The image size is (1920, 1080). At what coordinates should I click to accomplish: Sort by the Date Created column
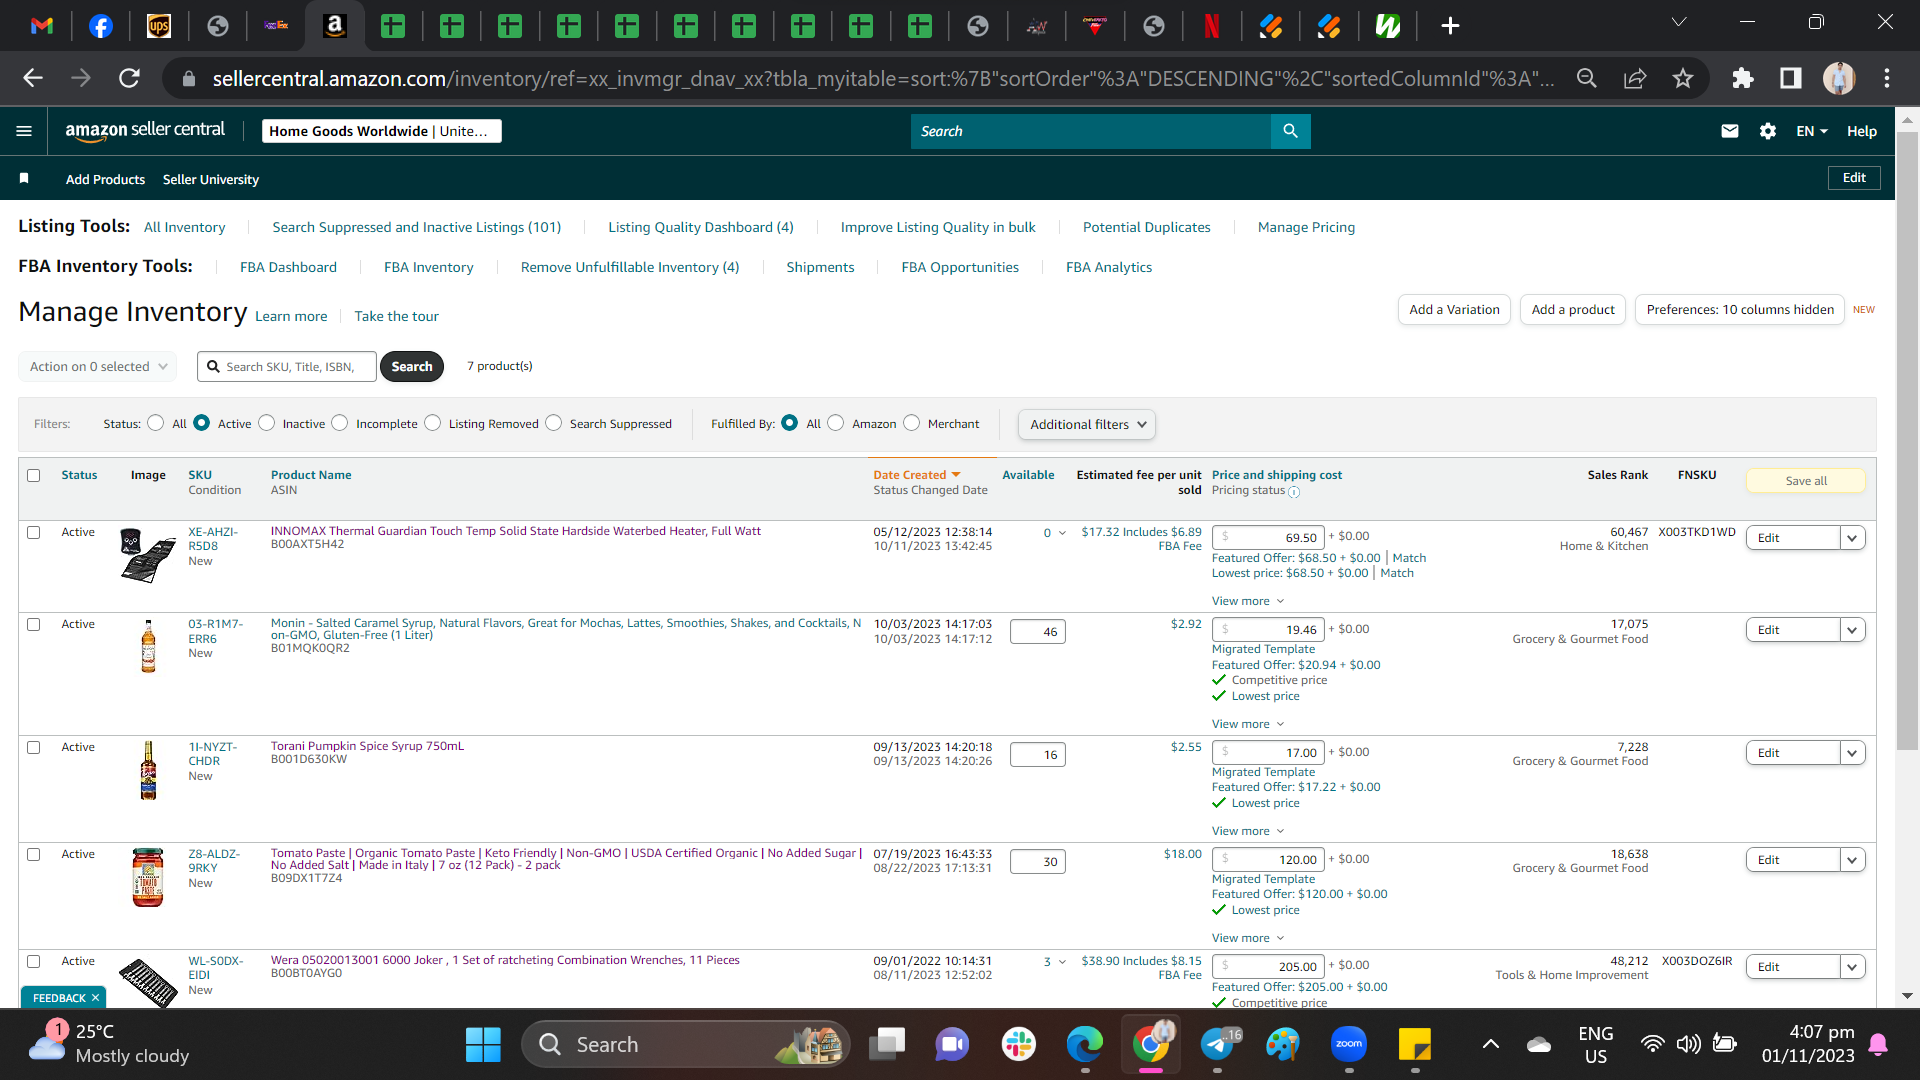click(x=916, y=475)
